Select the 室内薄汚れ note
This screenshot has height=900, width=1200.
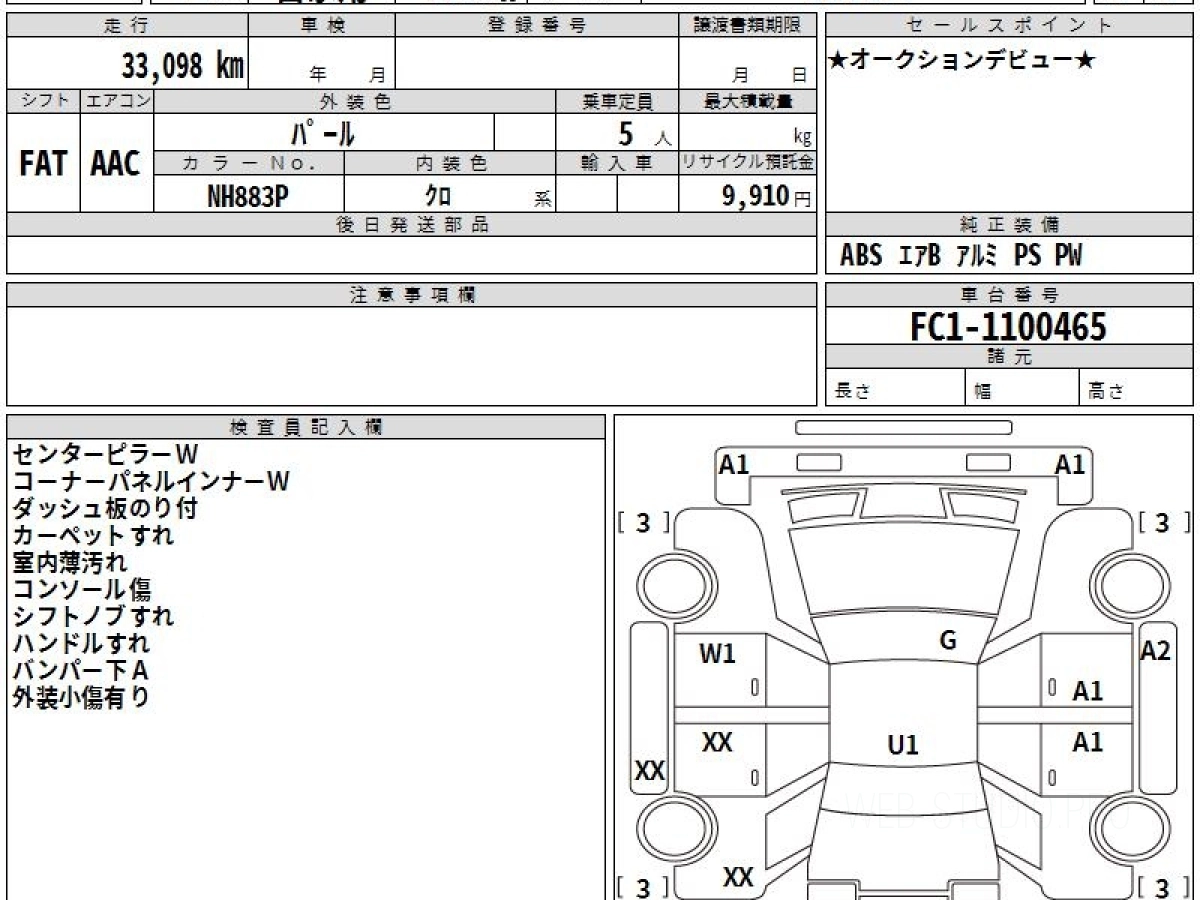pos(70,562)
